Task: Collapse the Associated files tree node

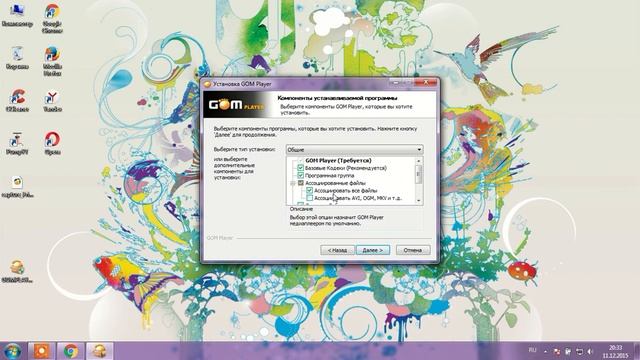Action: click(x=292, y=183)
